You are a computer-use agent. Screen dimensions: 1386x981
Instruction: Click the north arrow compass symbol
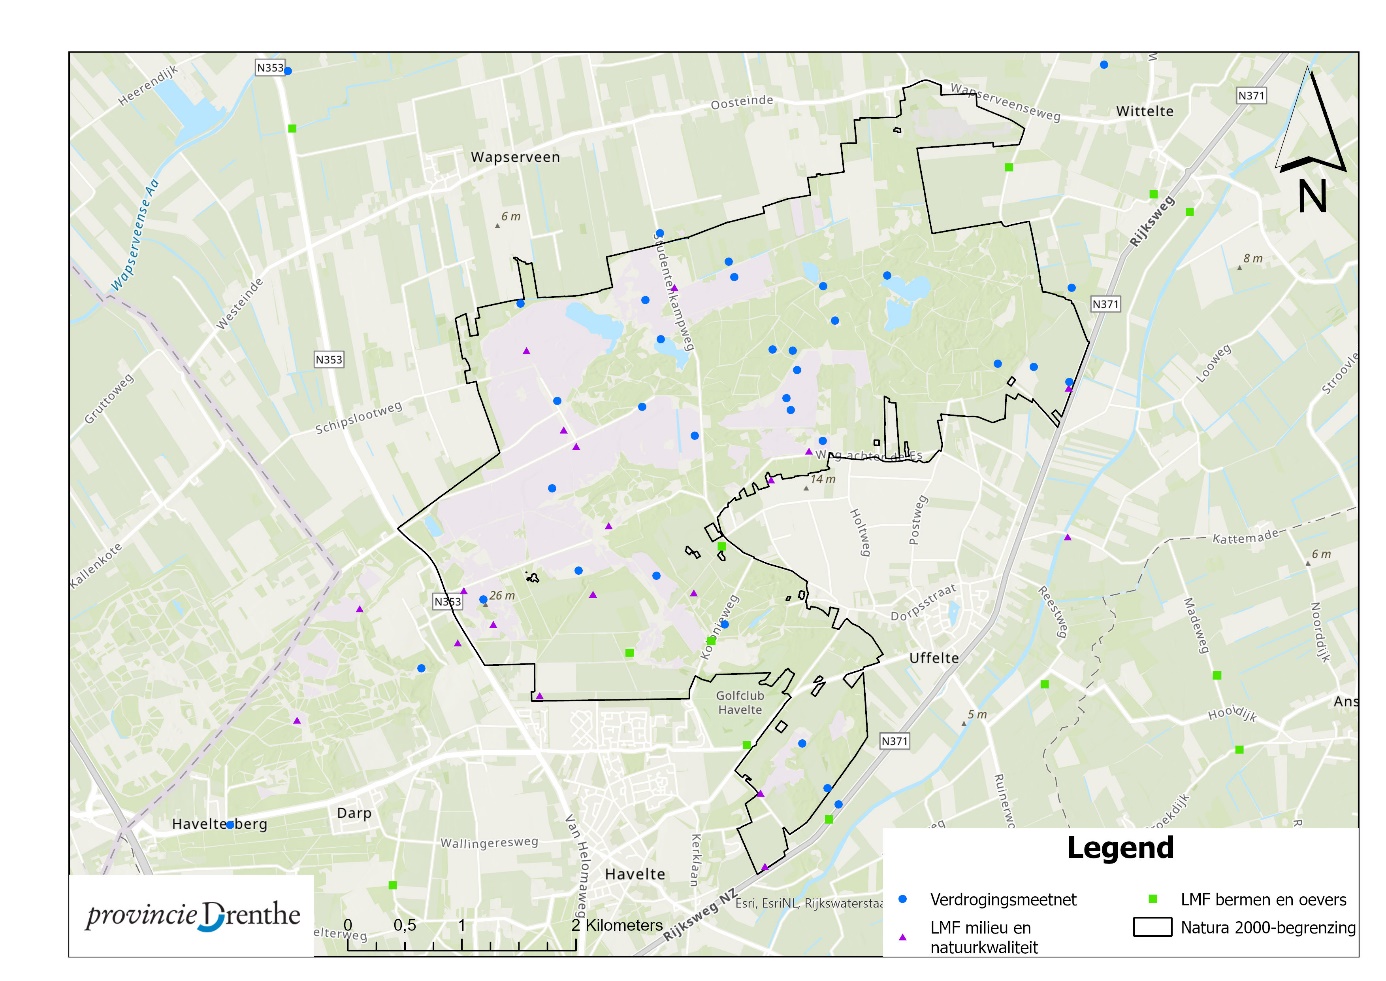pos(1311,140)
